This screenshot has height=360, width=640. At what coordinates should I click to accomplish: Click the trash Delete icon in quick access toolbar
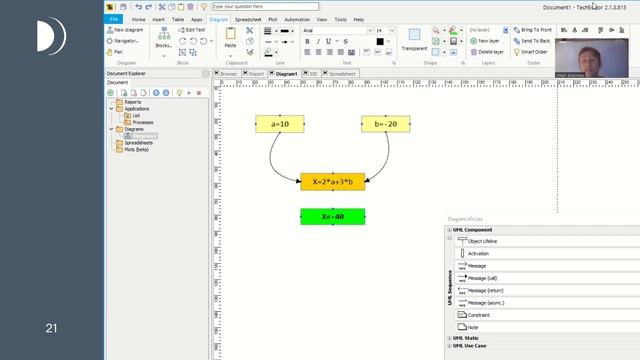(x=190, y=7)
